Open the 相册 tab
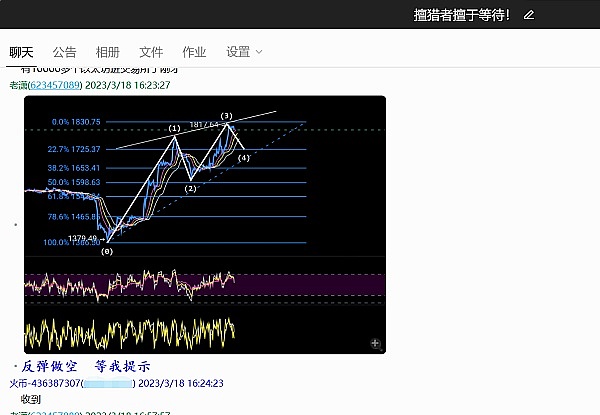 [108, 52]
